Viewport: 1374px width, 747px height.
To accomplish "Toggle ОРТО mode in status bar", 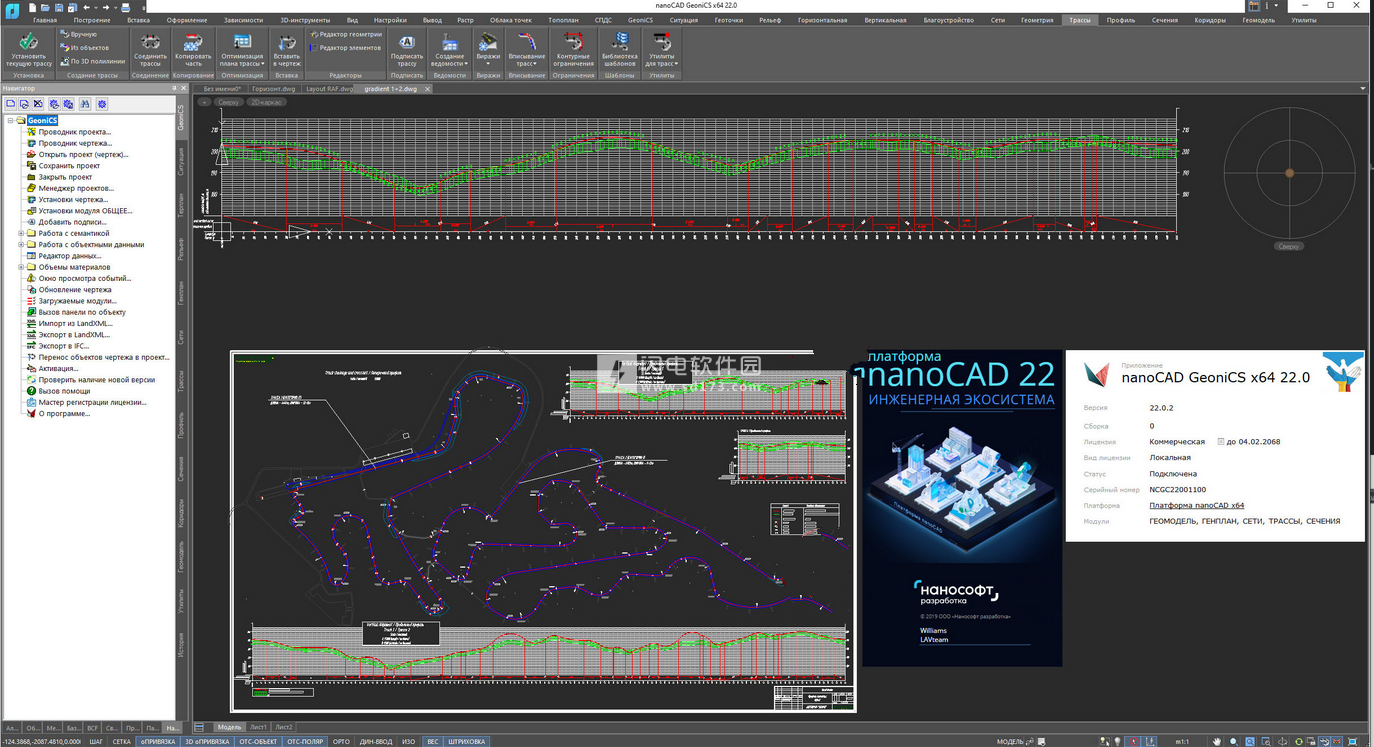I will (x=341, y=741).
